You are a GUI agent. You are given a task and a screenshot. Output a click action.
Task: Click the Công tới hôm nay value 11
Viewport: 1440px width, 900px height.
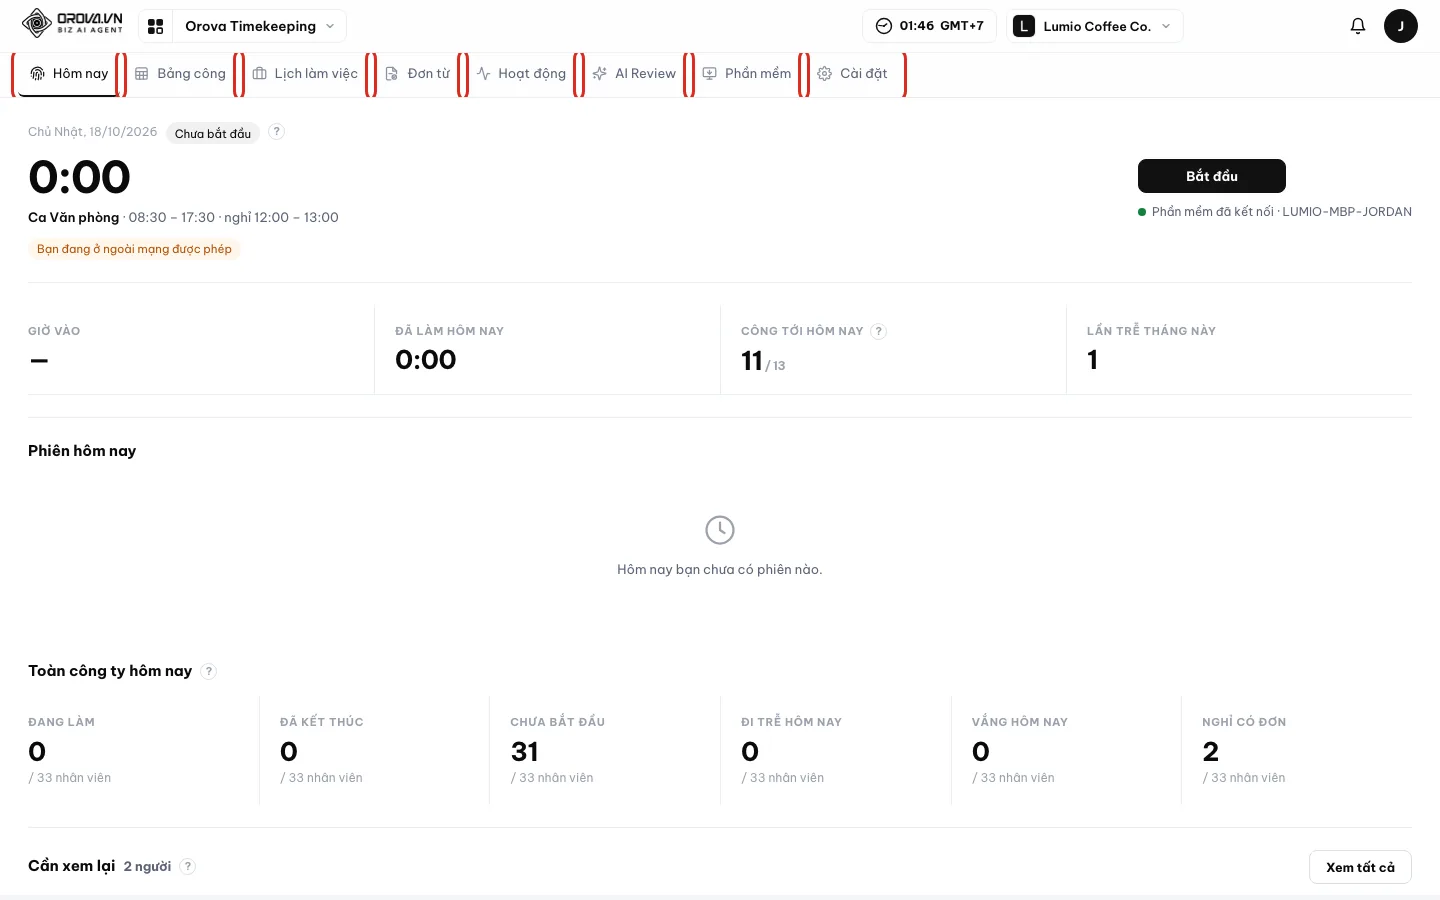click(x=752, y=360)
